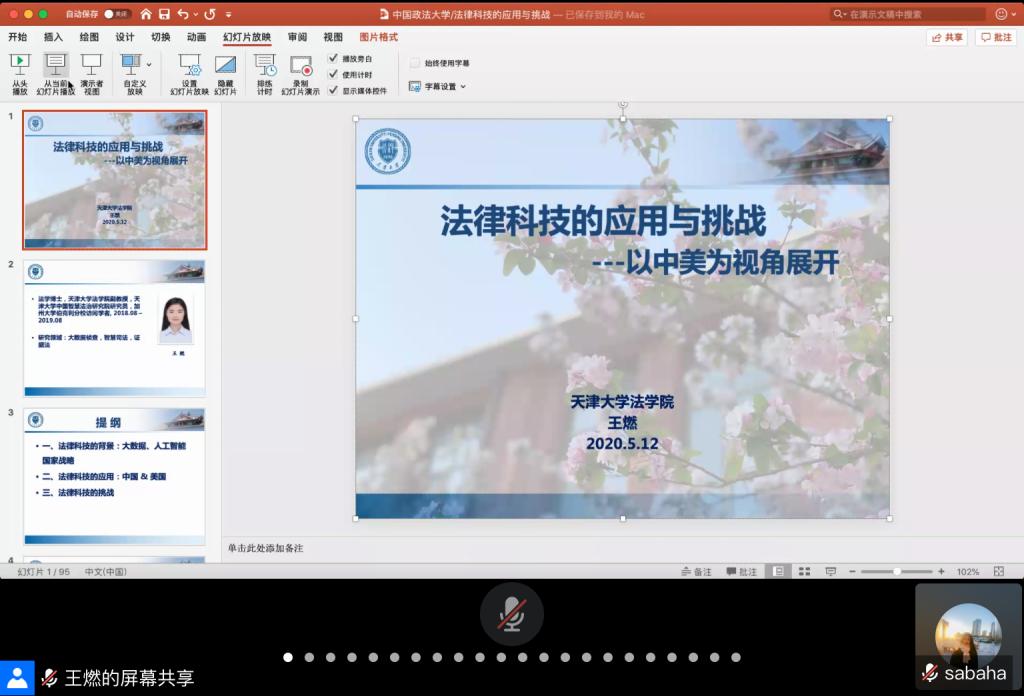Click the fit slide to window icon
Viewport: 1024px width, 696px height.
click(x=999, y=571)
